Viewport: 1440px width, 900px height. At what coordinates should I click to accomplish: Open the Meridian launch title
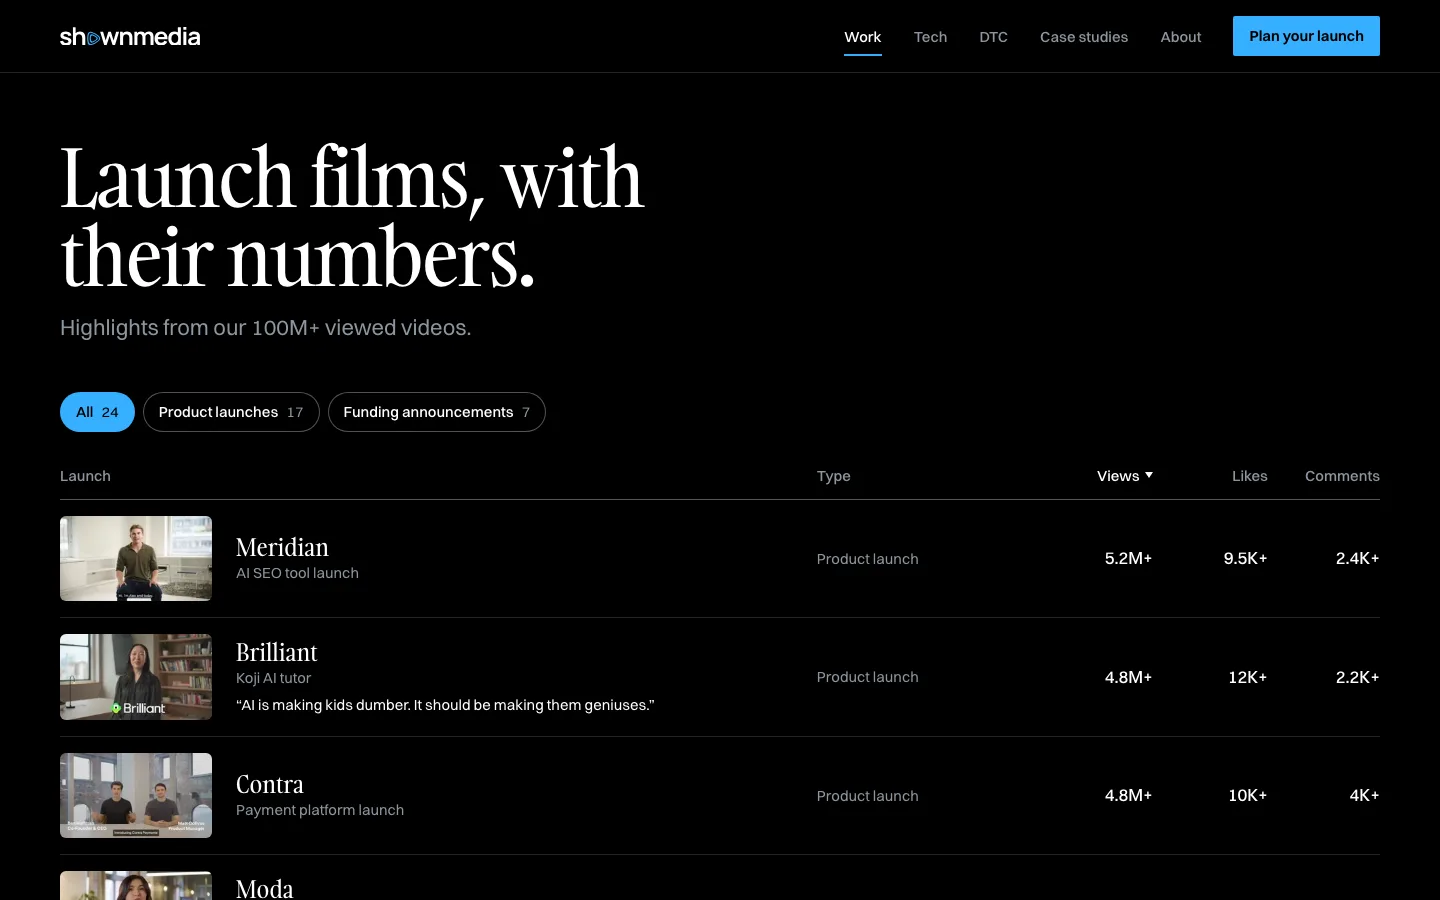click(282, 547)
